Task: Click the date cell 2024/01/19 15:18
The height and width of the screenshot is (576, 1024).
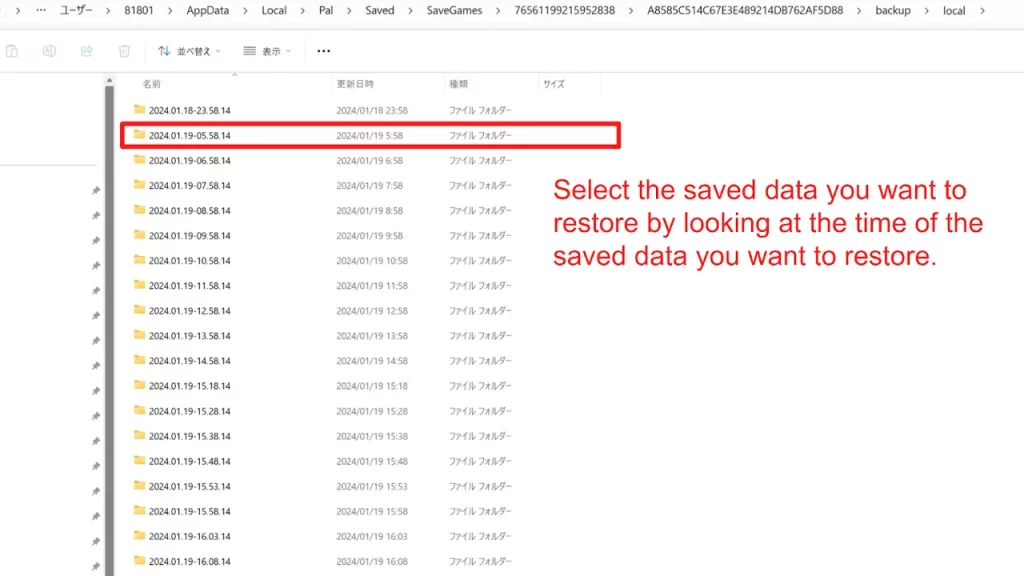Action: point(372,386)
